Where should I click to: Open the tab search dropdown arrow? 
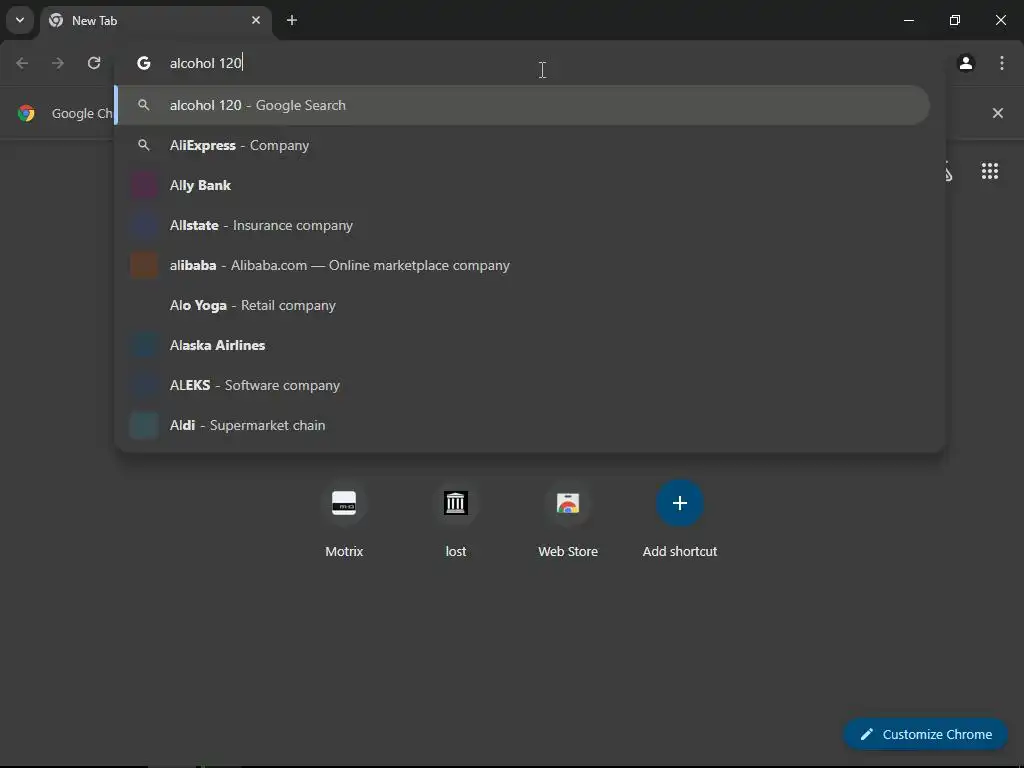pyautogui.click(x=20, y=20)
